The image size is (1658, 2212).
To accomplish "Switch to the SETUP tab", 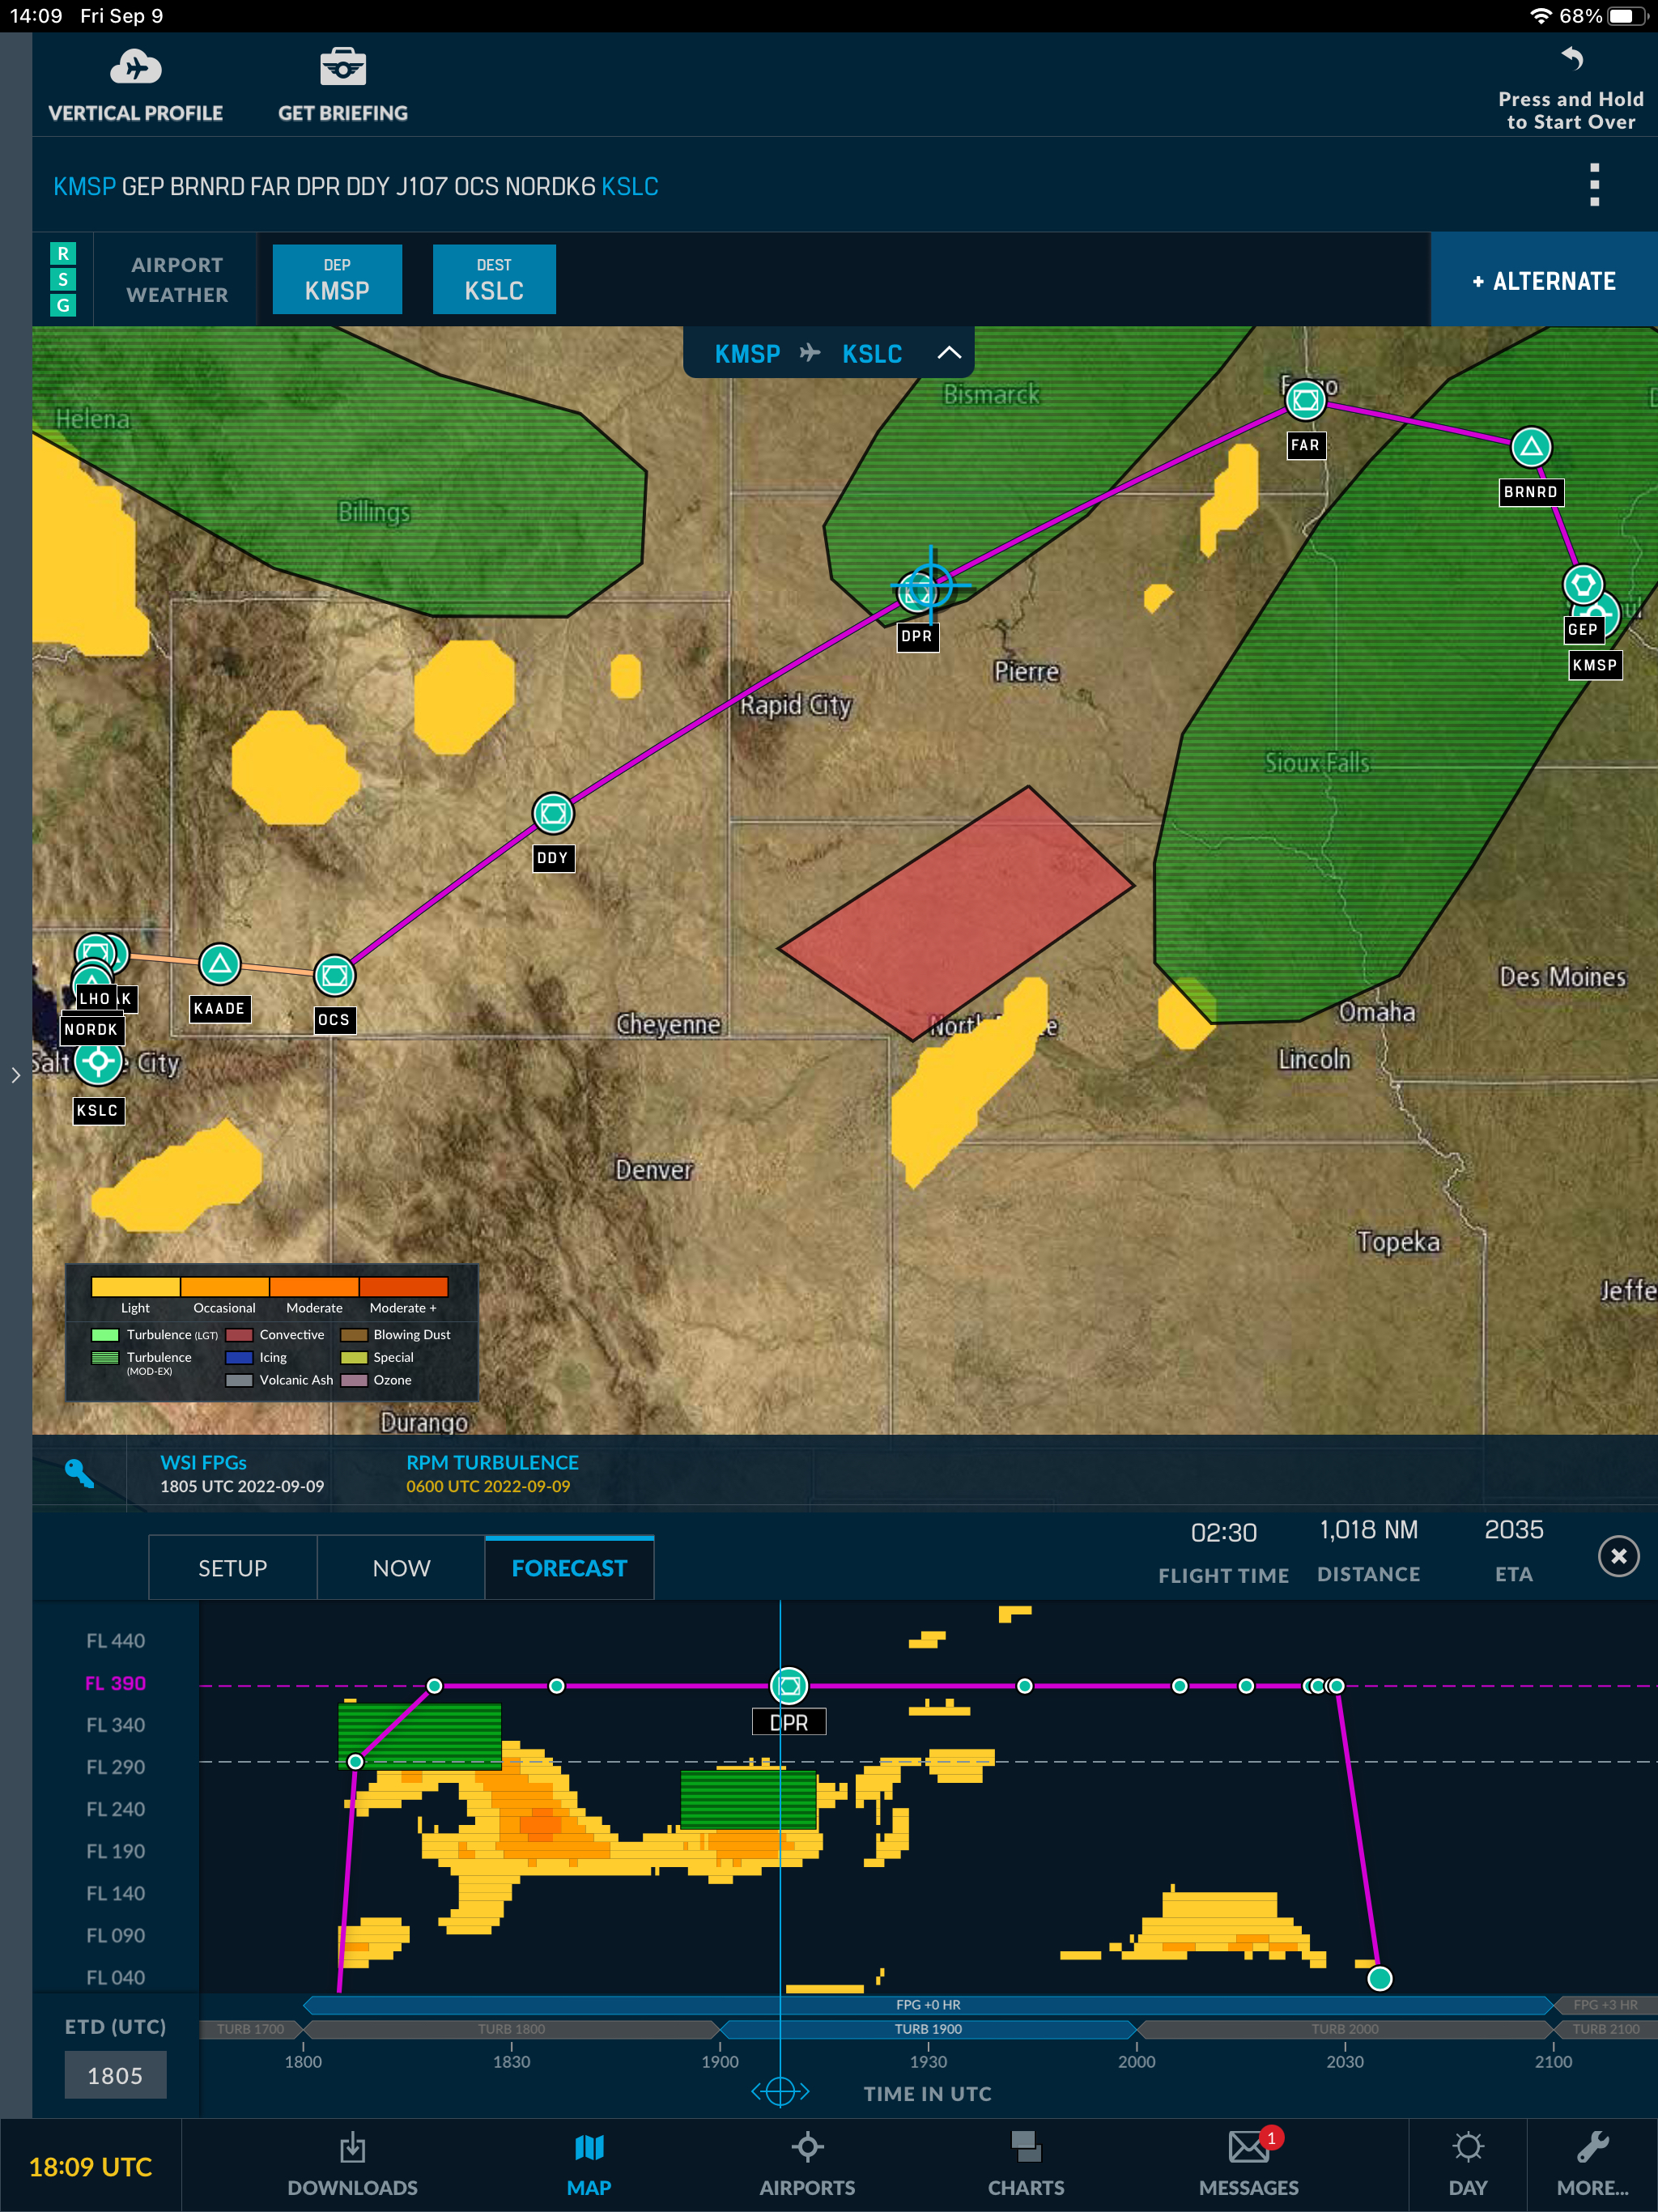I will pos(232,1568).
